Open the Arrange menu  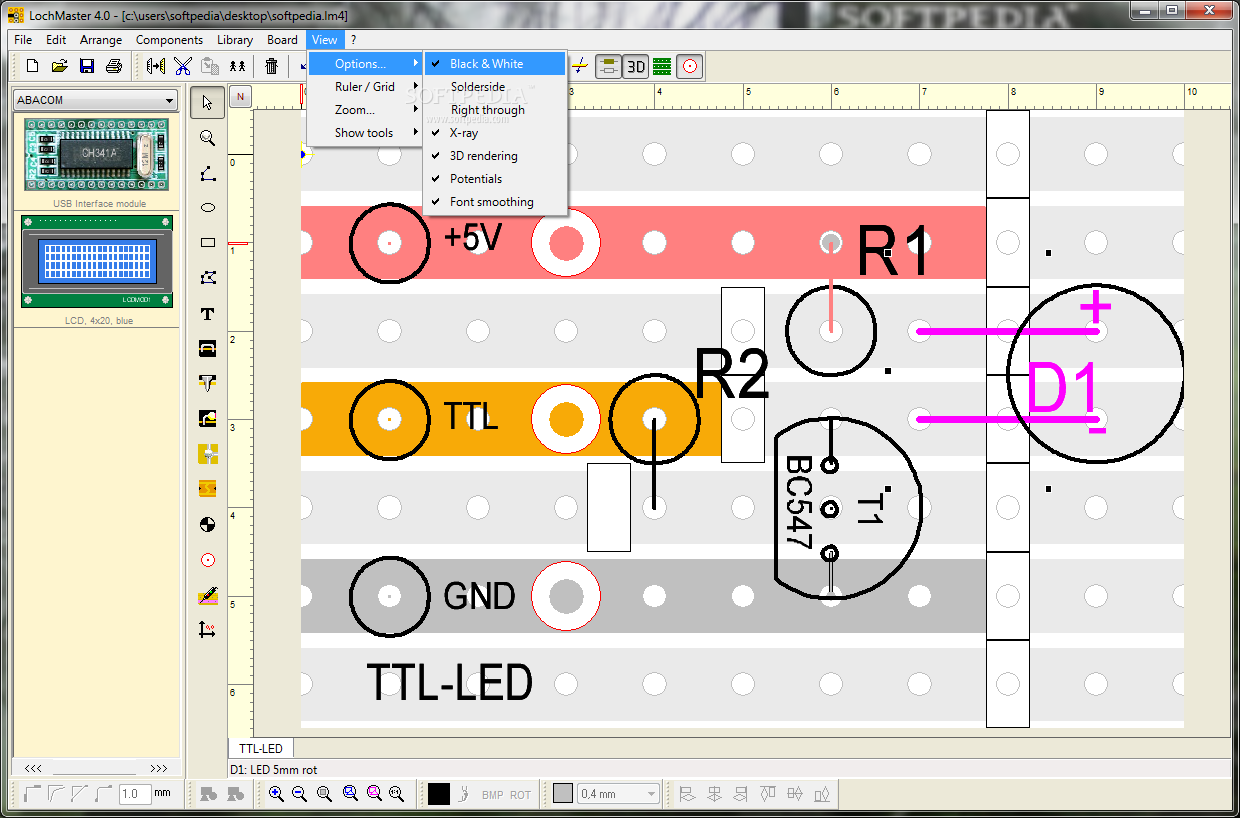101,40
